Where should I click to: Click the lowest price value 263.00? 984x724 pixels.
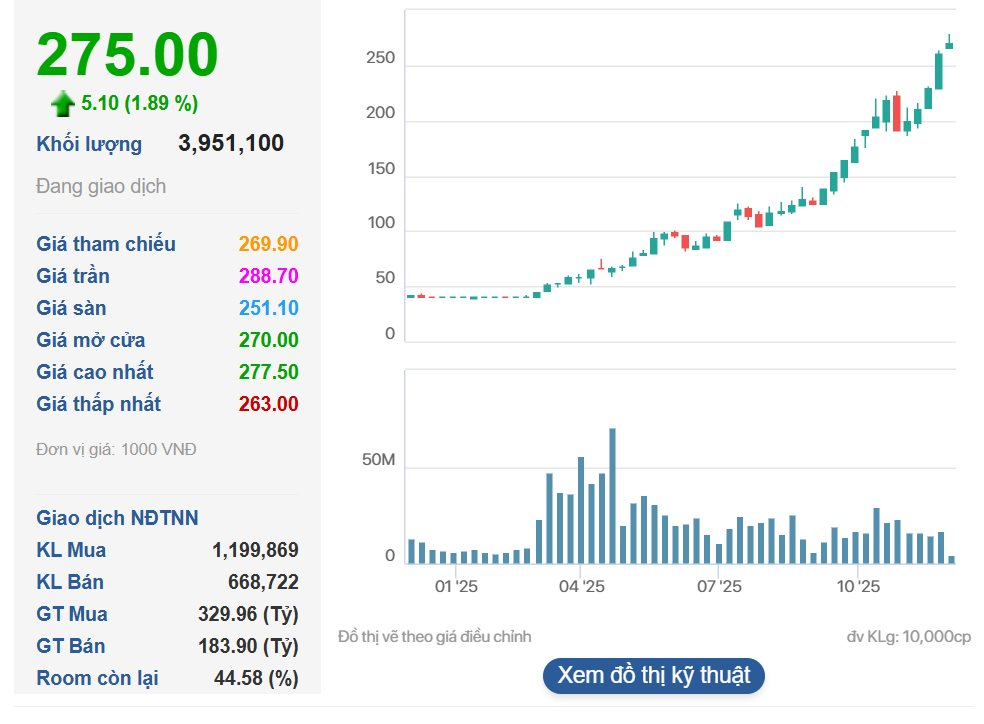tap(268, 404)
